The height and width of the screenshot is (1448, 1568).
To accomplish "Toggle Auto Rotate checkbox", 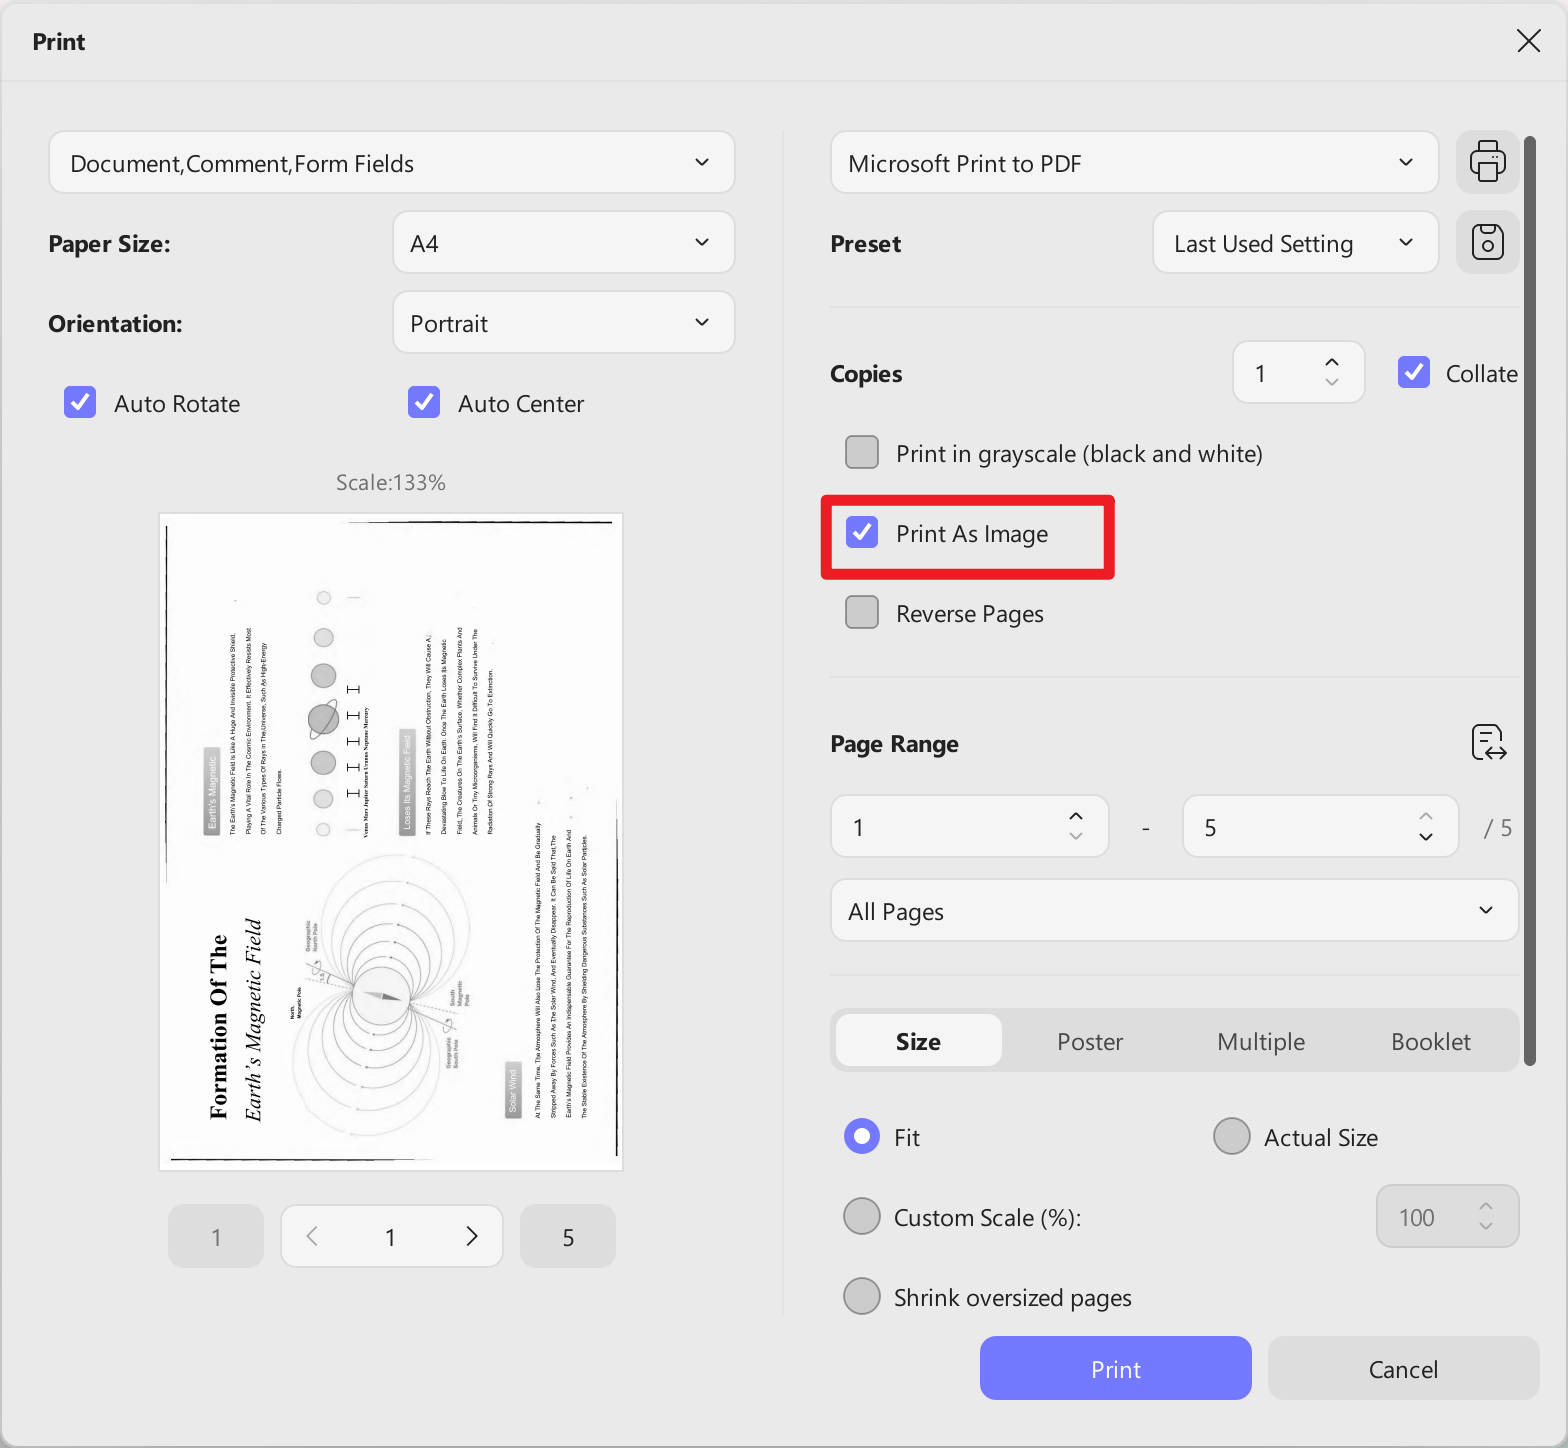I will [x=80, y=402].
